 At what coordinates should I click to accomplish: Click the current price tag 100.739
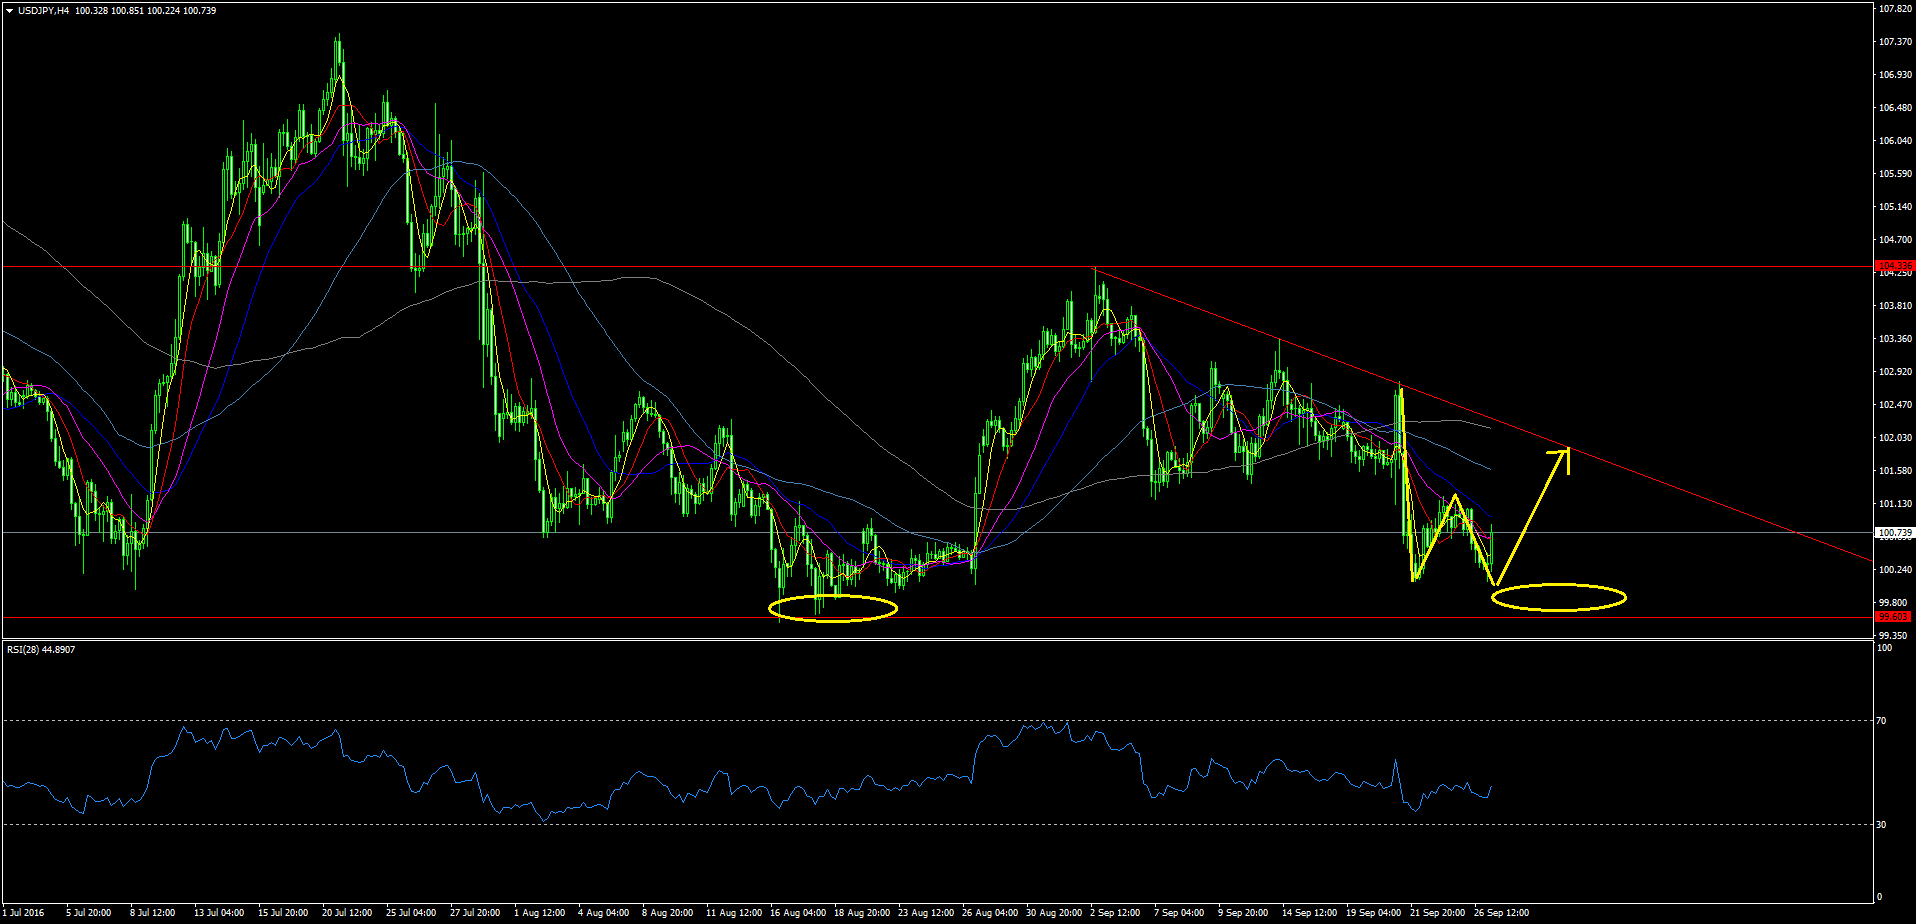click(1895, 533)
